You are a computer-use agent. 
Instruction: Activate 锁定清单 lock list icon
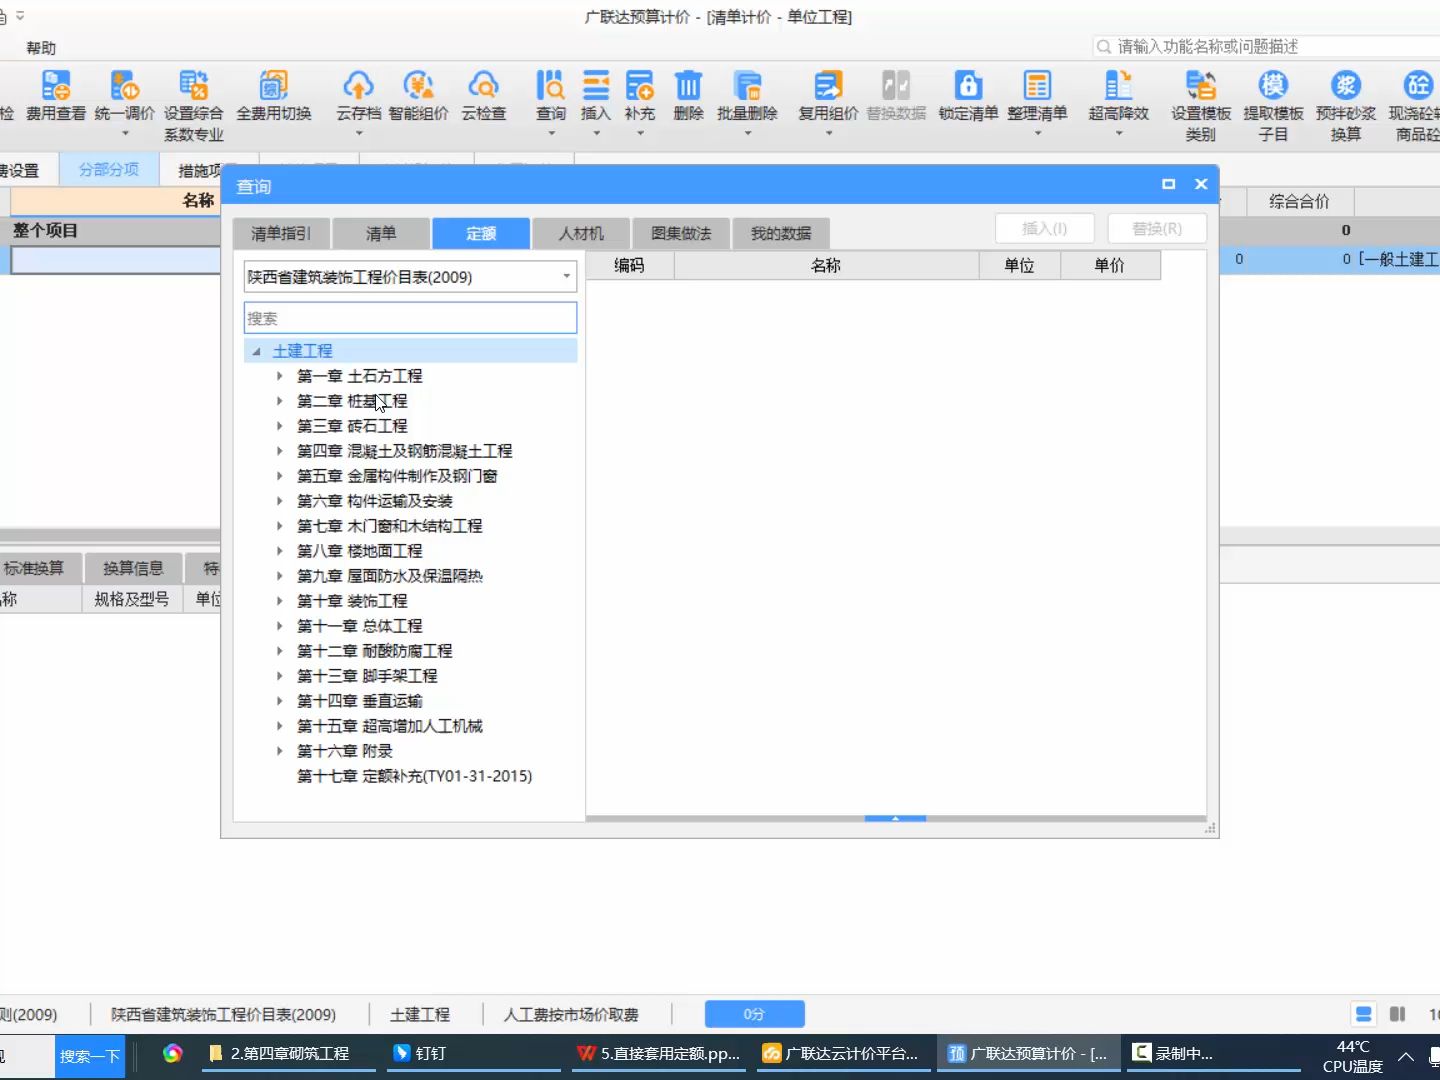(x=967, y=97)
